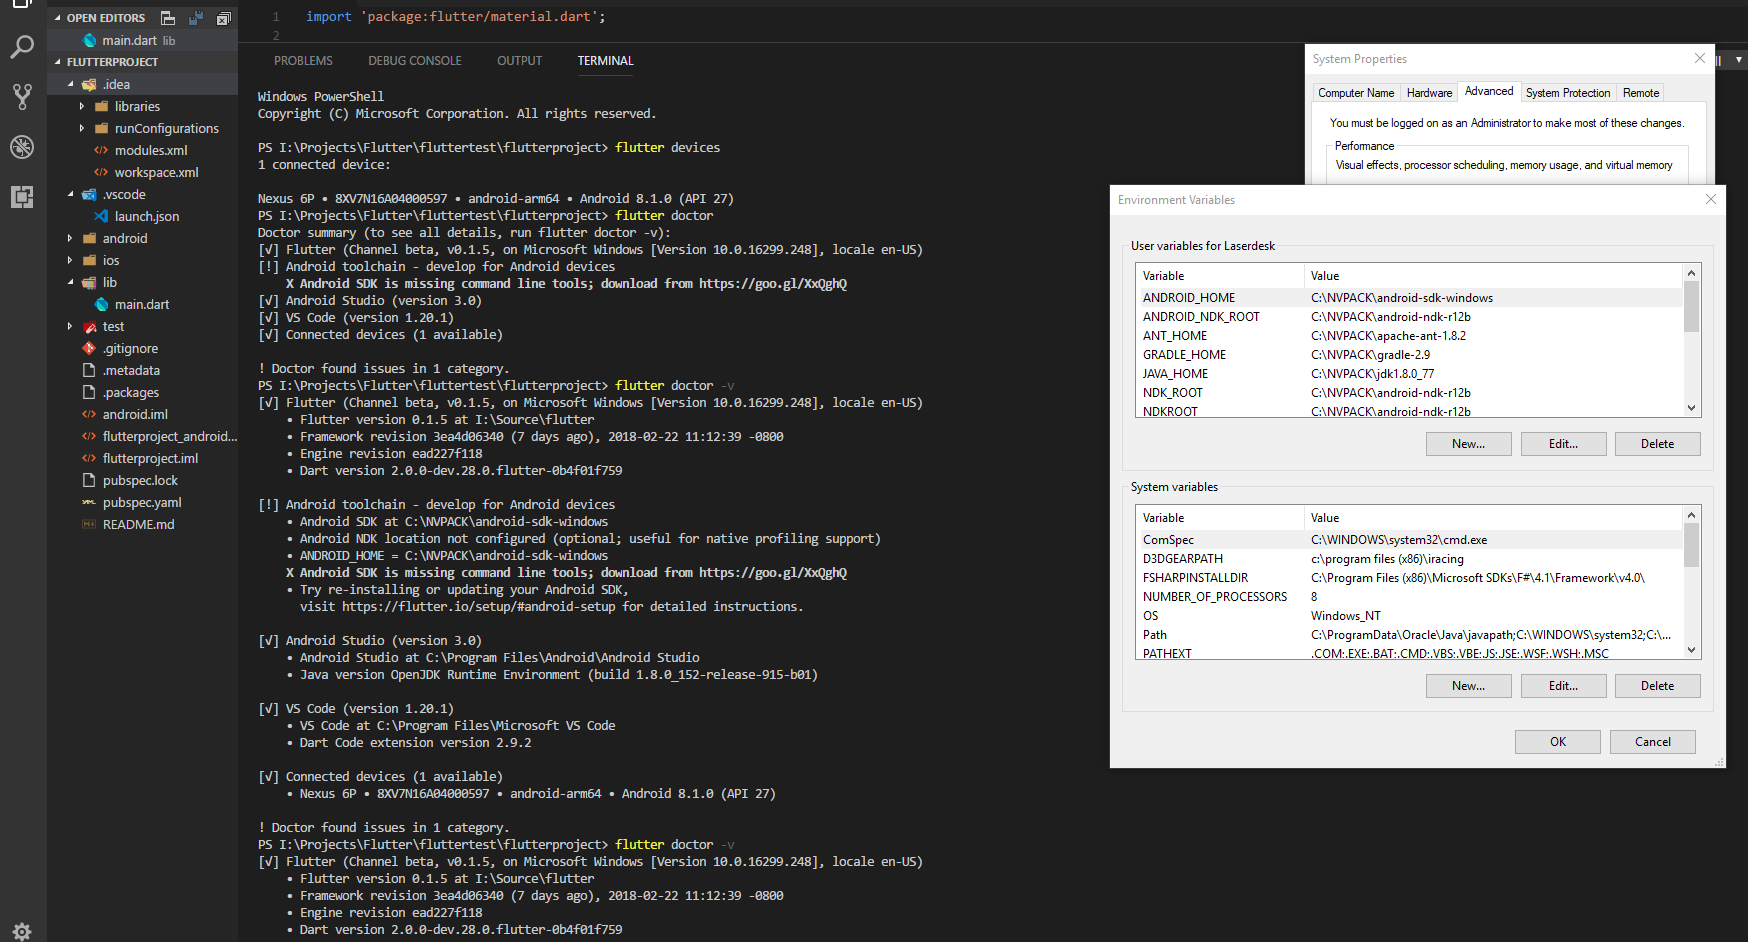Image resolution: width=1748 pixels, height=942 pixels.
Task: Close the Environment Variables dialog
Action: click(1710, 199)
